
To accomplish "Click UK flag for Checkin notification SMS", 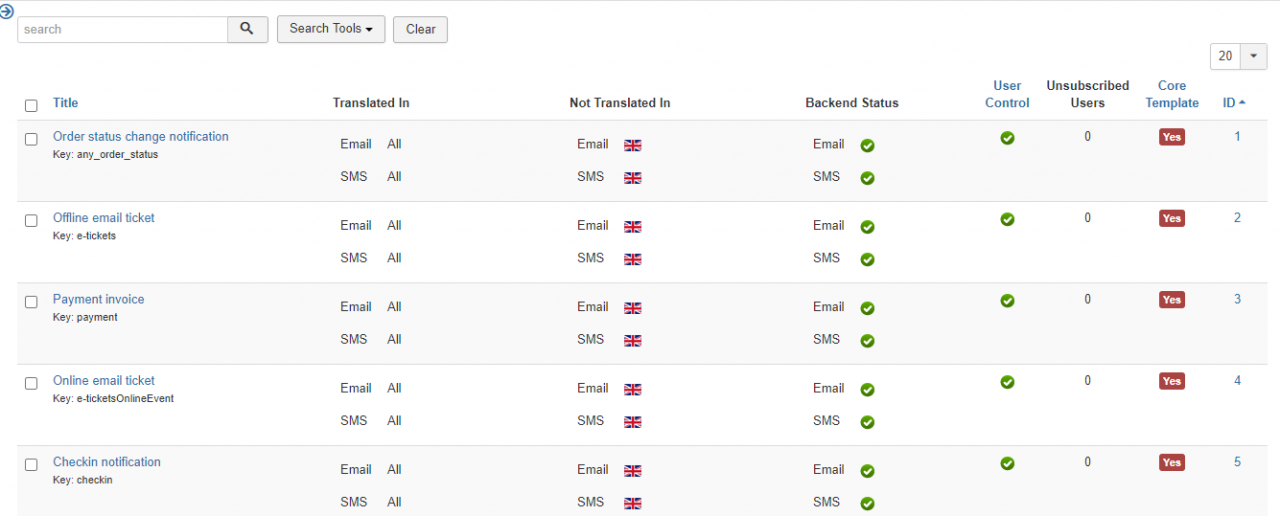I will click(x=632, y=503).
